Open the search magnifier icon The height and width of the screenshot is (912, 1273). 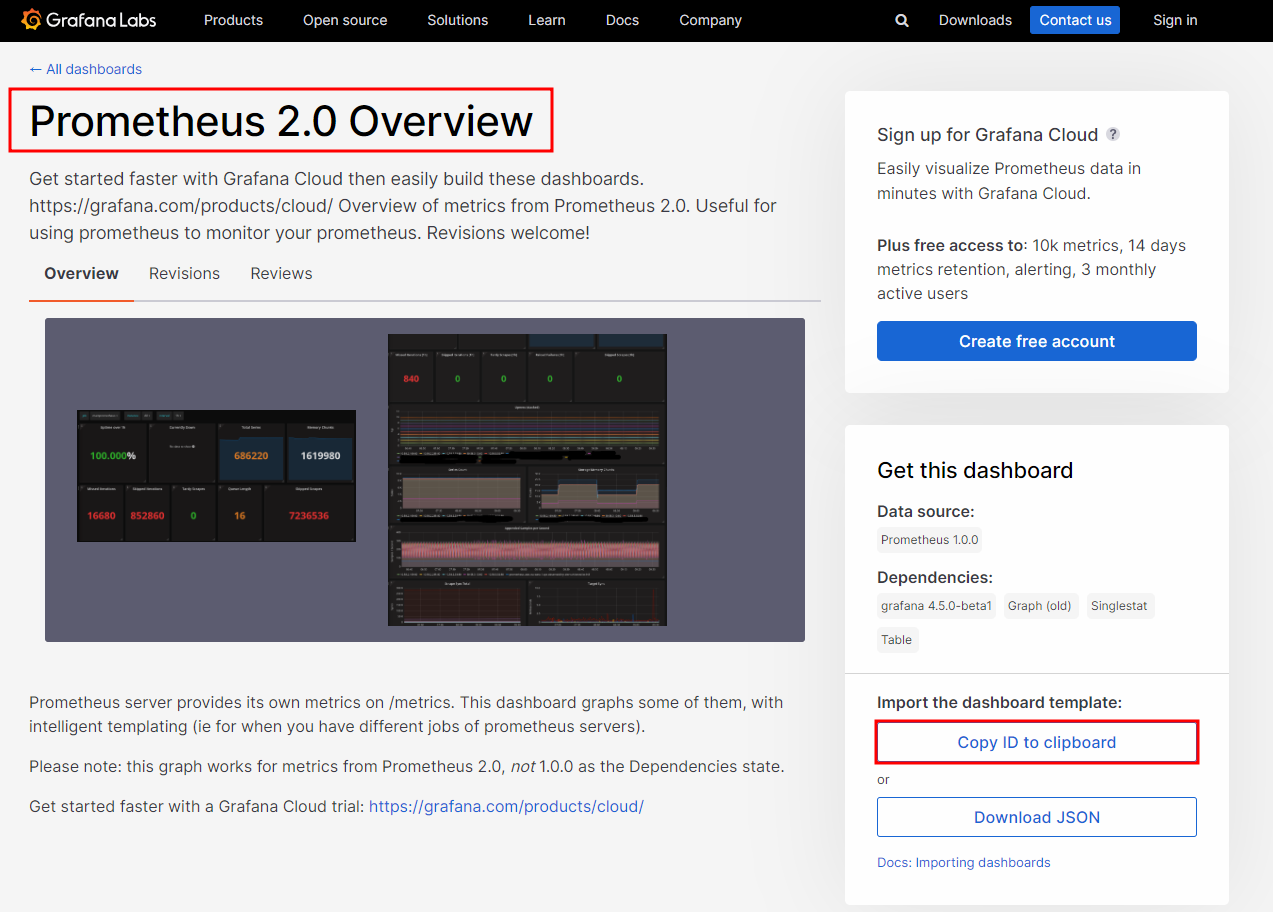pyautogui.click(x=902, y=20)
